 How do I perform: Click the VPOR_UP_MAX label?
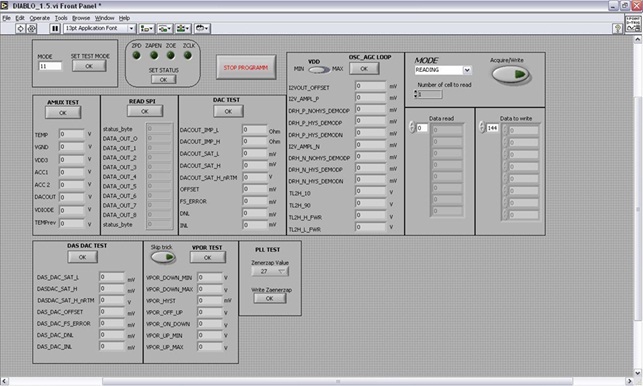click(165, 347)
